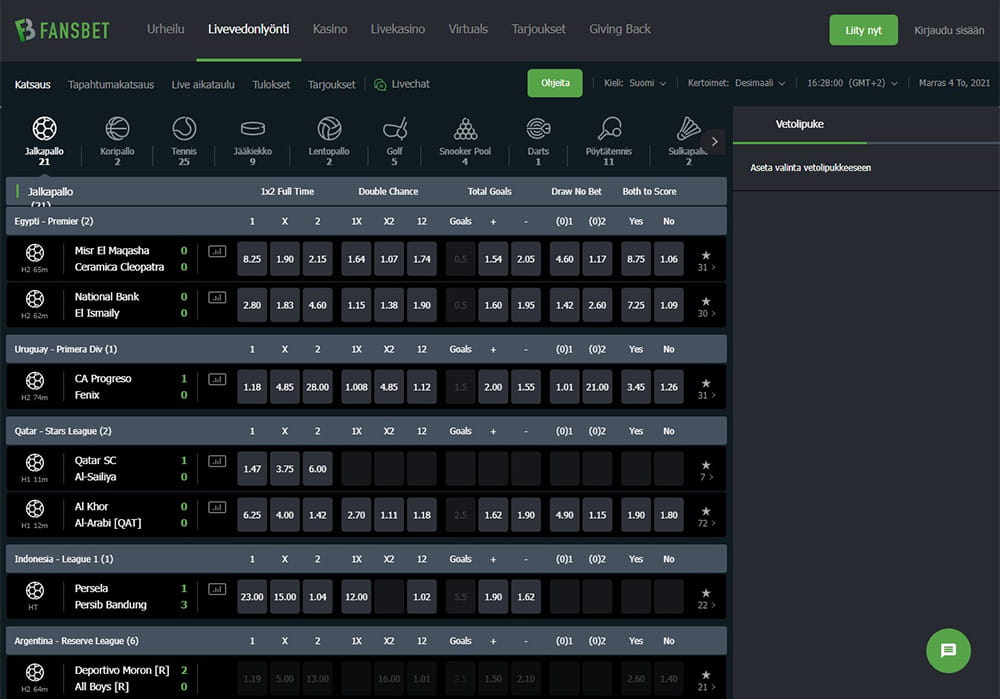Collapse the Qatar - Stars League header
This screenshot has width=1000, height=699.
coord(366,431)
